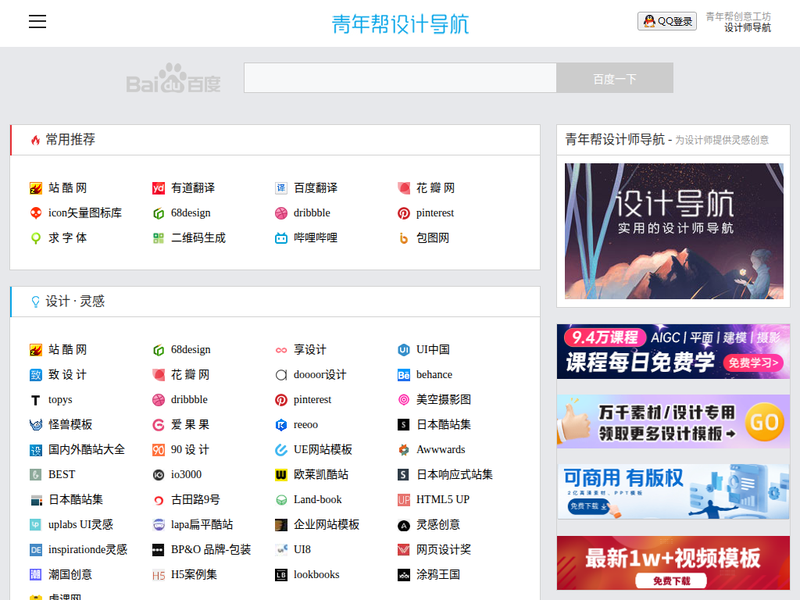Open the 日本响应式站集 link

click(455, 474)
